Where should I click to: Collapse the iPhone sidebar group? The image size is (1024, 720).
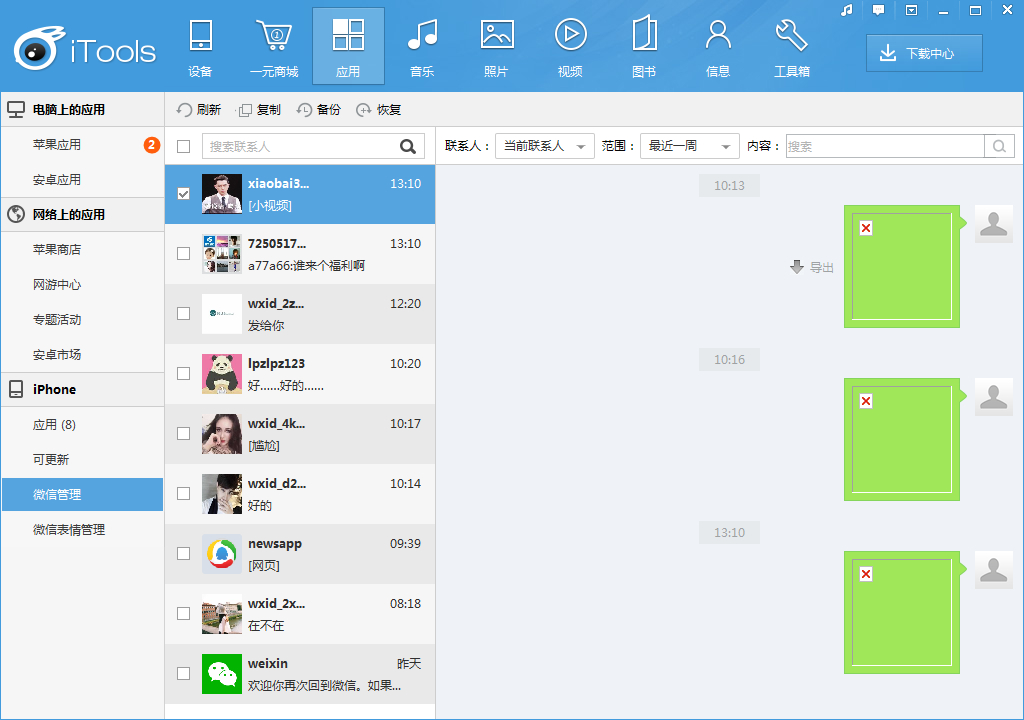click(82, 389)
